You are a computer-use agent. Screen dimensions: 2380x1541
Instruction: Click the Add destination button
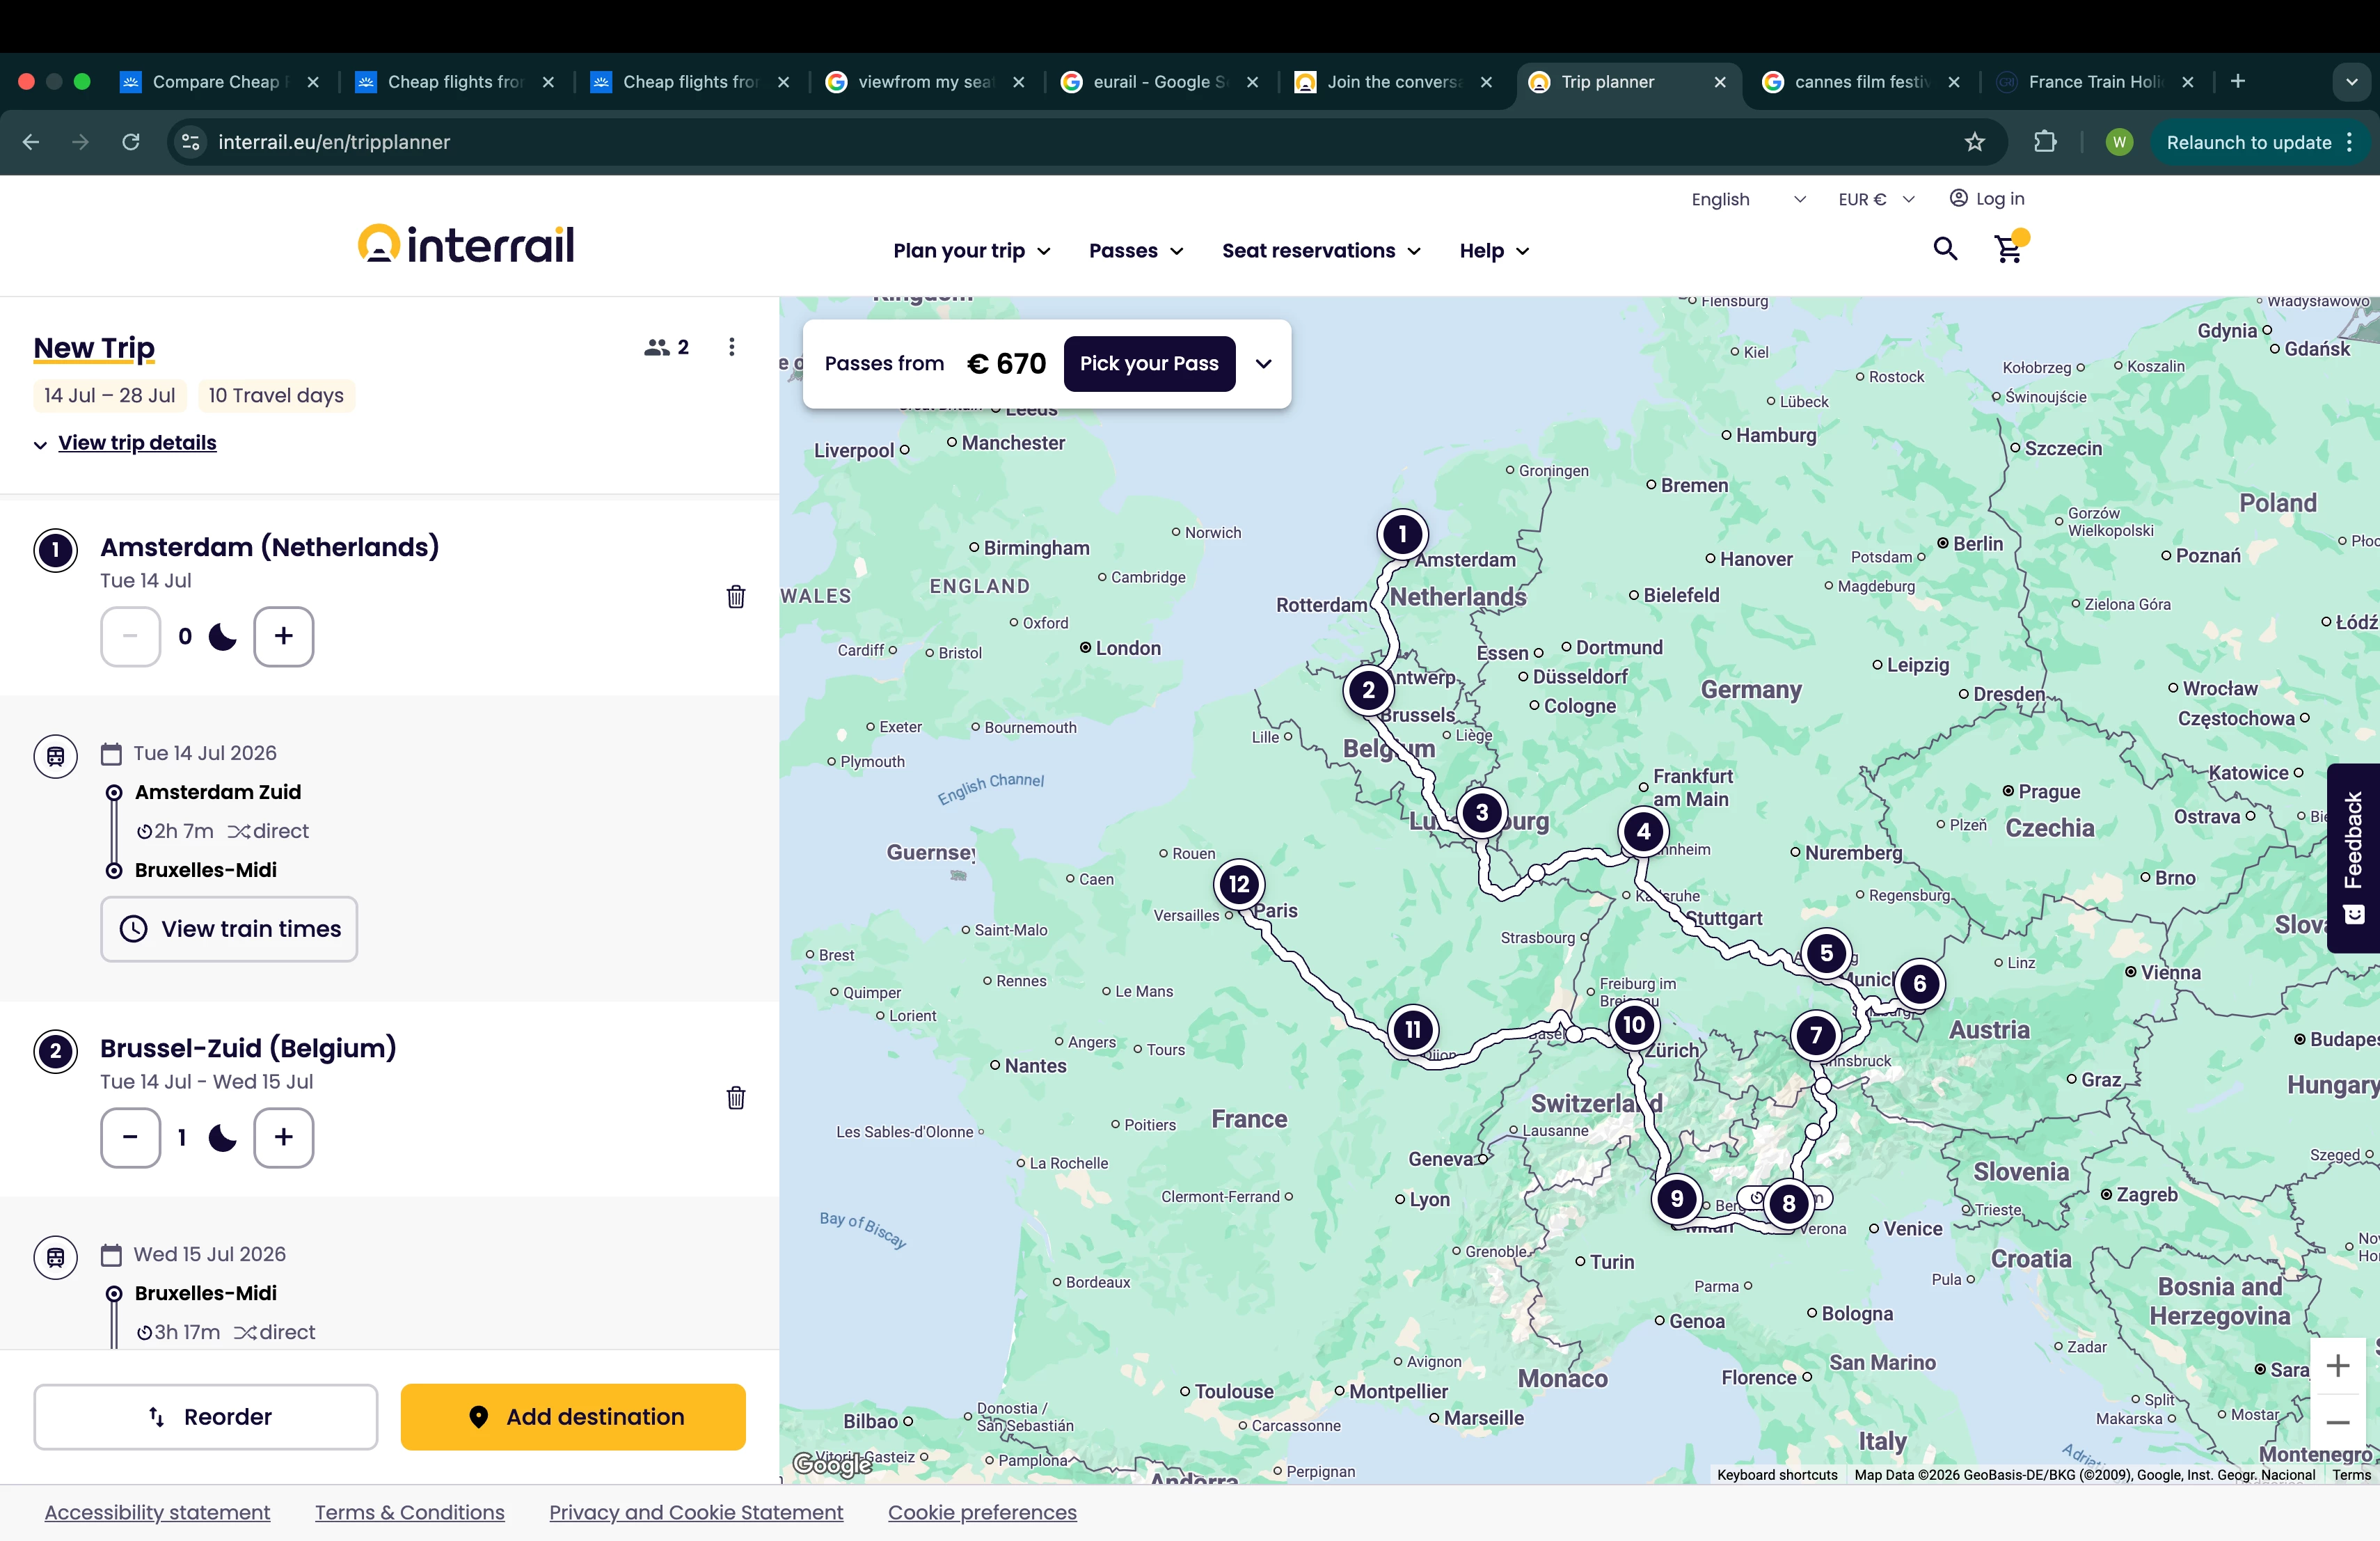pos(573,1416)
